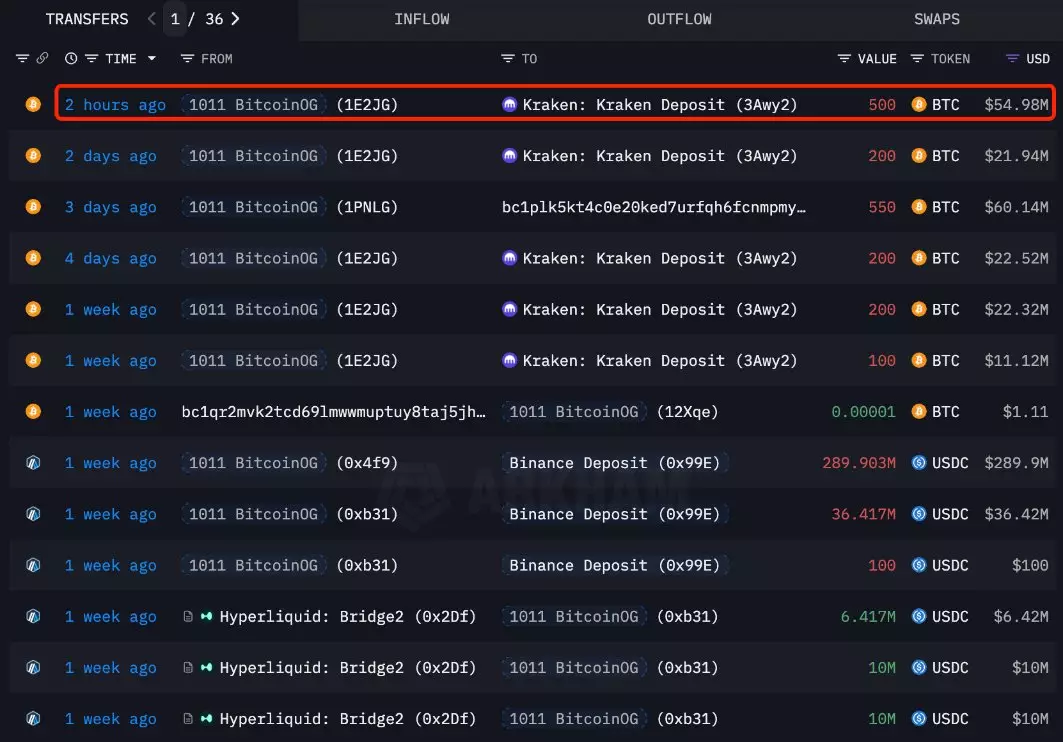Click Kraken logo in highlighted row
Screen dimensions: 1063x742
[x=510, y=105]
